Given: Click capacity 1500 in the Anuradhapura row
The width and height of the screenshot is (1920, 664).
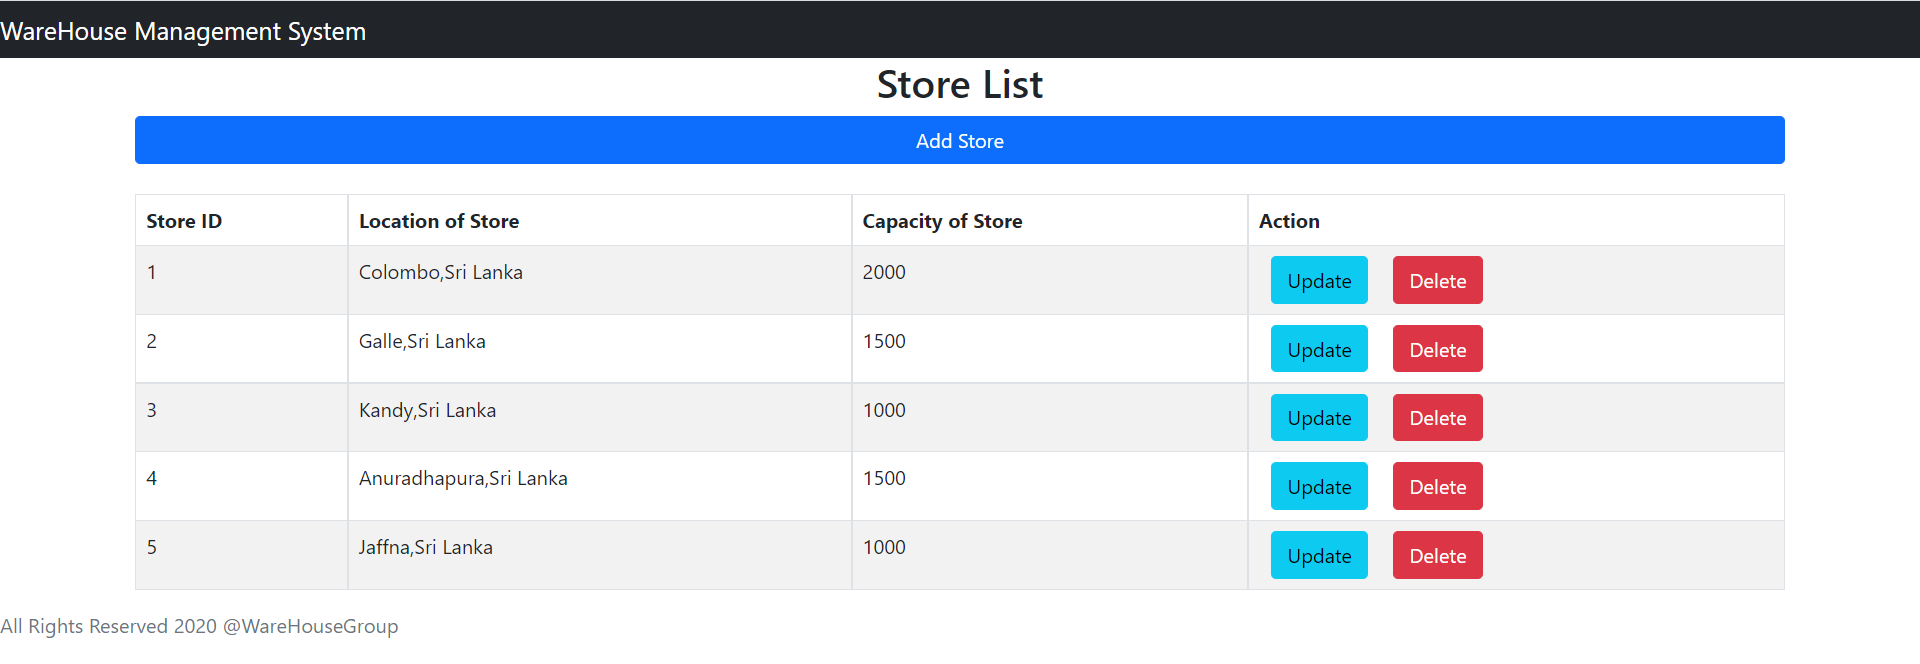Looking at the screenshot, I should pos(1050,486).
